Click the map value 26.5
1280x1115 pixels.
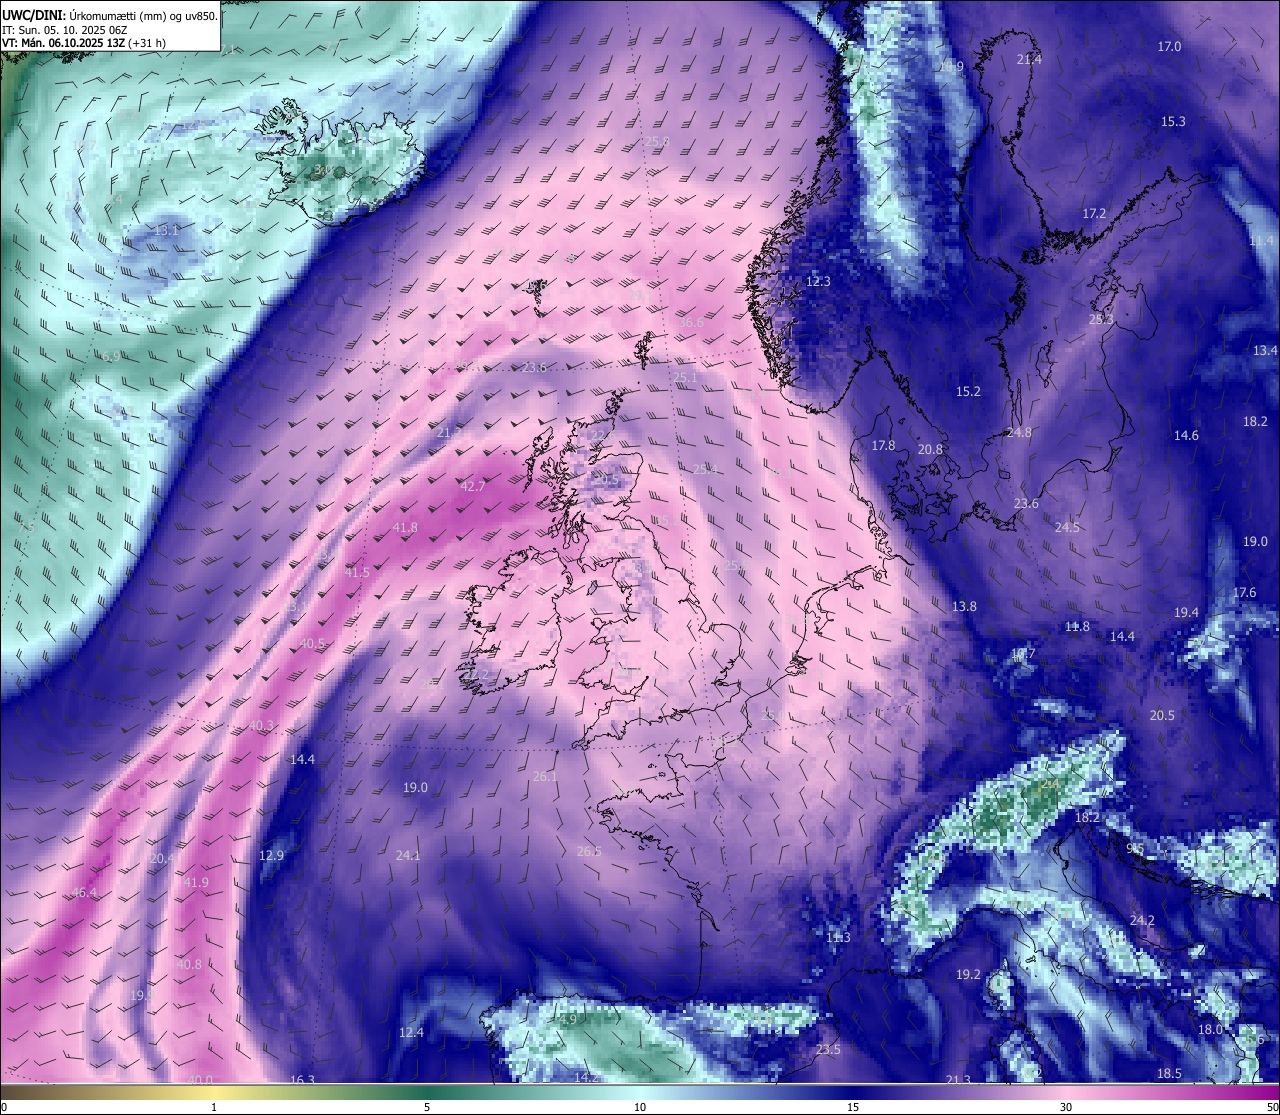590,851
